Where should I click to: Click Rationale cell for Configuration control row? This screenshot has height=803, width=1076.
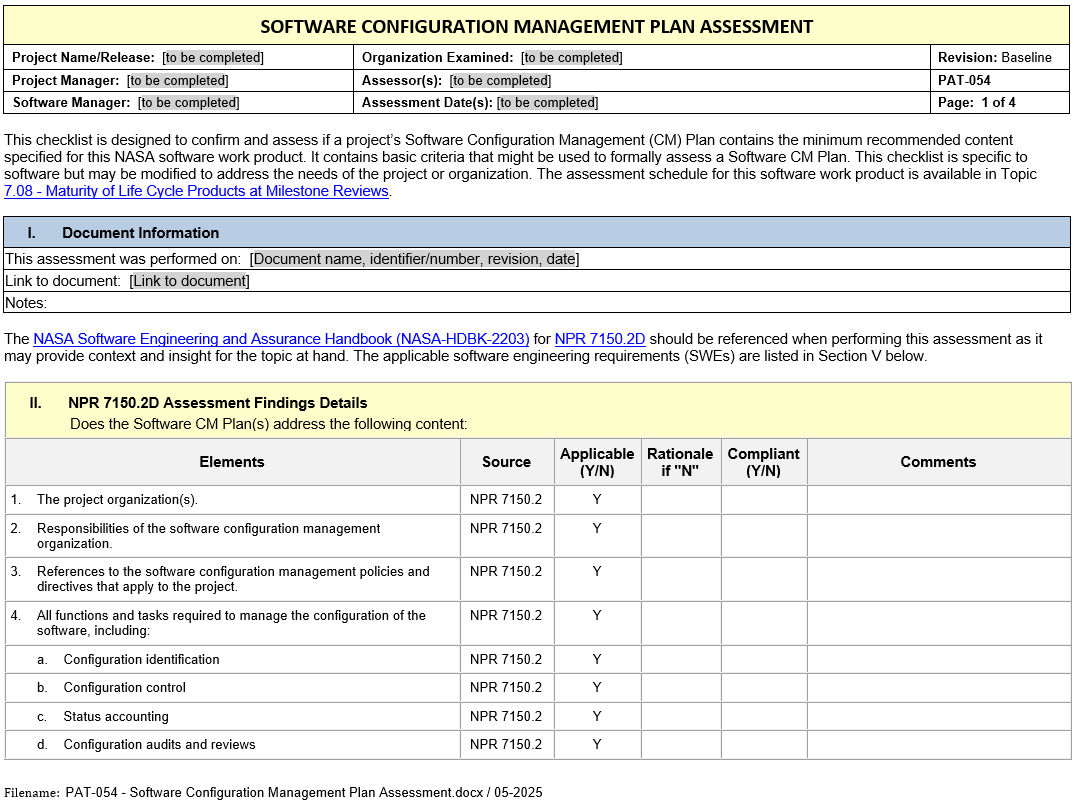[x=680, y=688]
